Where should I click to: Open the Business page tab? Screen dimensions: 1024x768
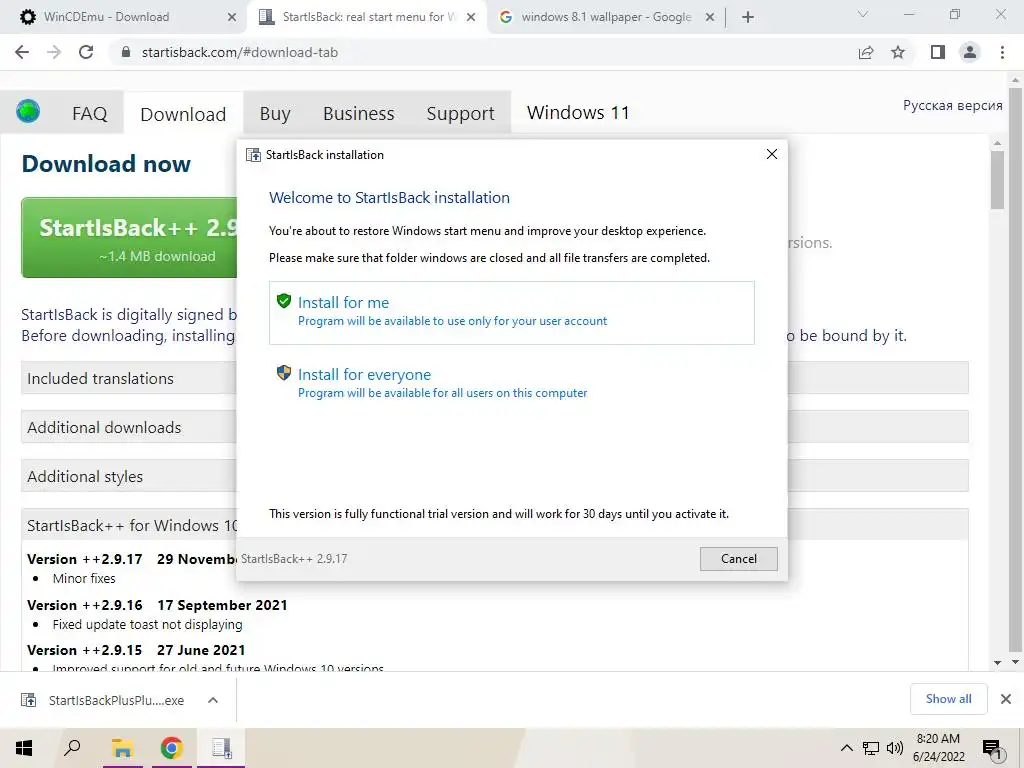tap(359, 114)
